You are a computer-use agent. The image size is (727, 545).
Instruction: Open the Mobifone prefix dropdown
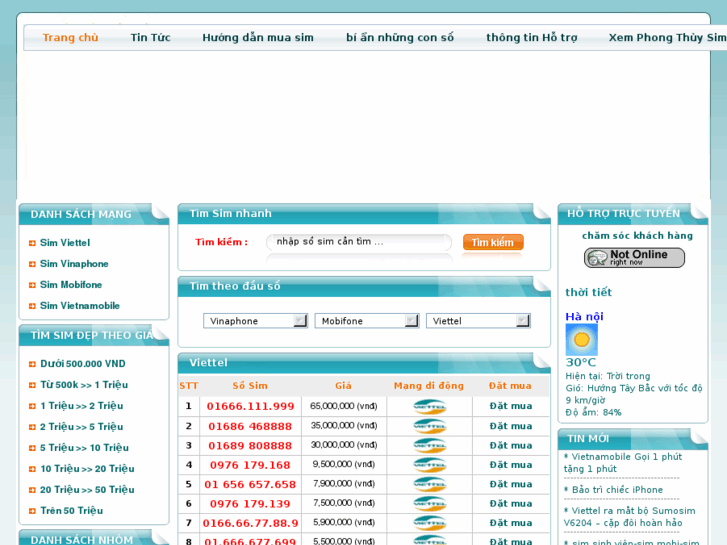tap(367, 321)
